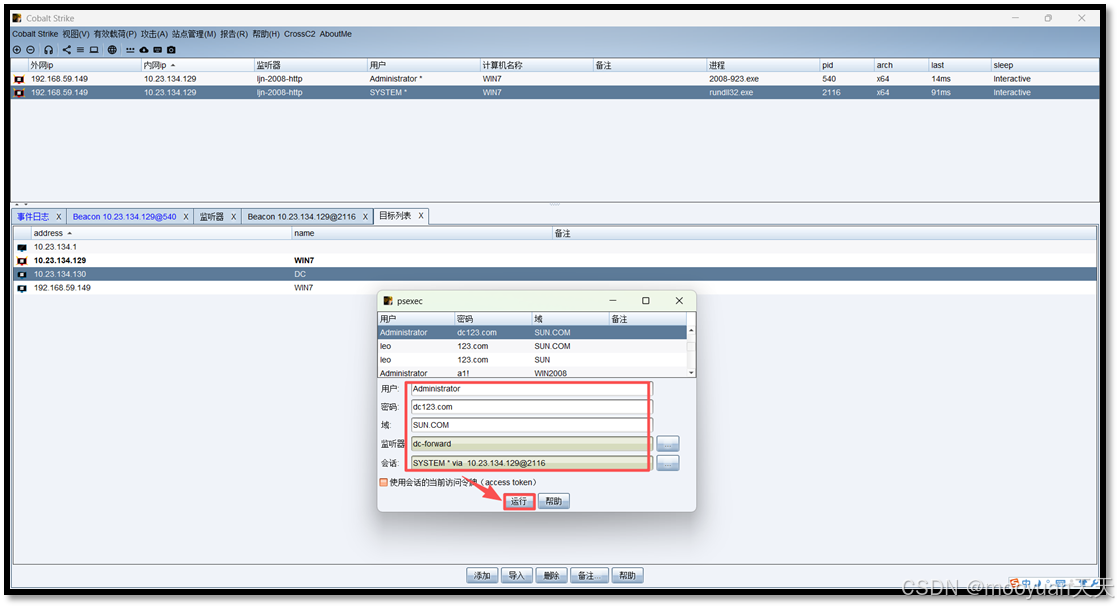Image resolution: width=1119 pixels, height=608 pixels.
Task: Select credential row leo with domain SUN
Action: tap(532, 360)
